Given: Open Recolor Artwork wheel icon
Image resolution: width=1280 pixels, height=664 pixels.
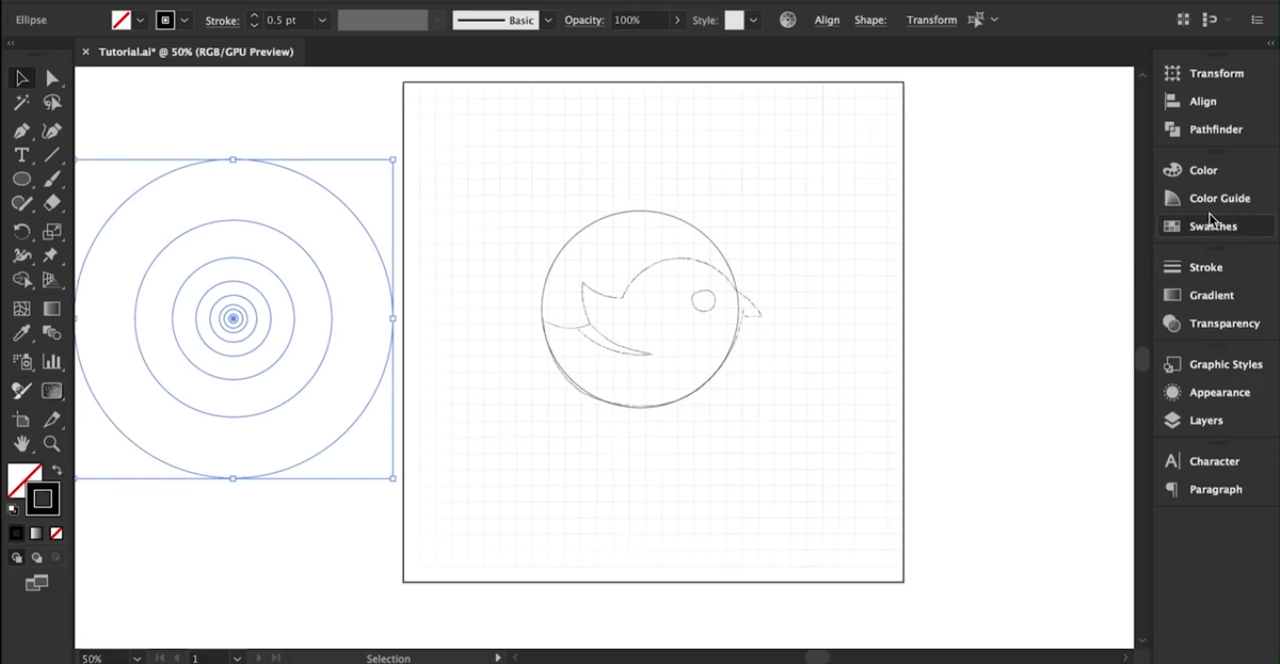Looking at the screenshot, I should pyautogui.click(x=788, y=20).
